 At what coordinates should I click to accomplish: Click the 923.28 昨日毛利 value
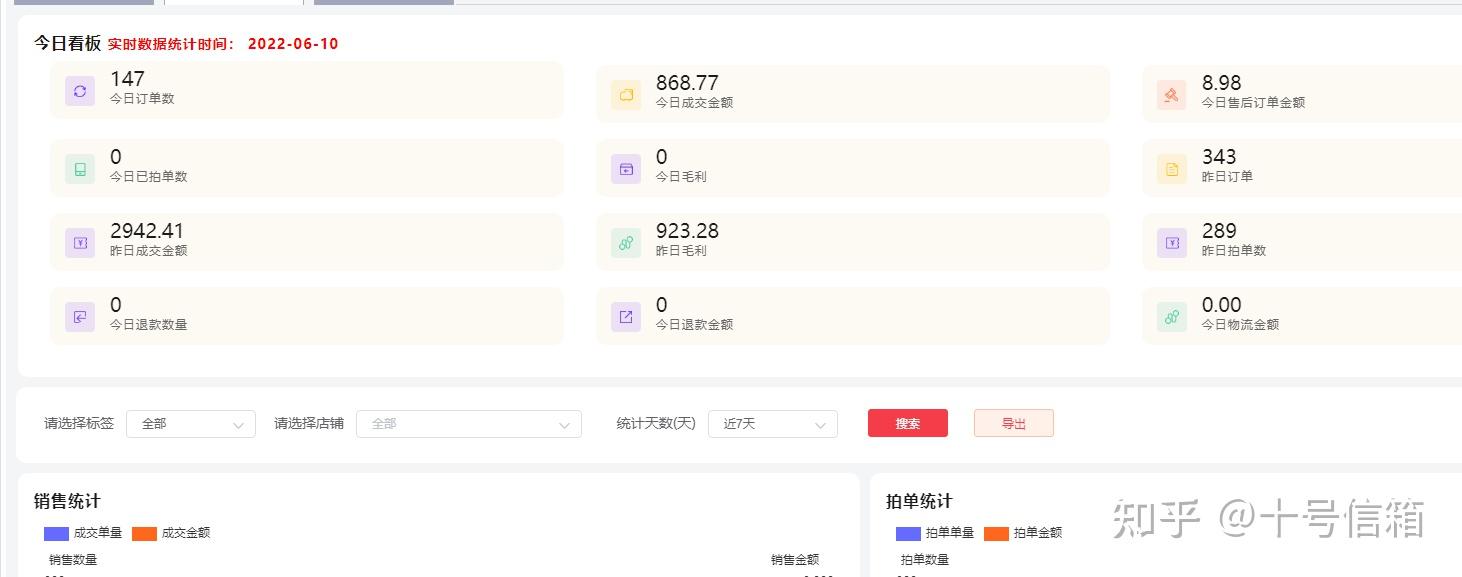[x=687, y=231]
